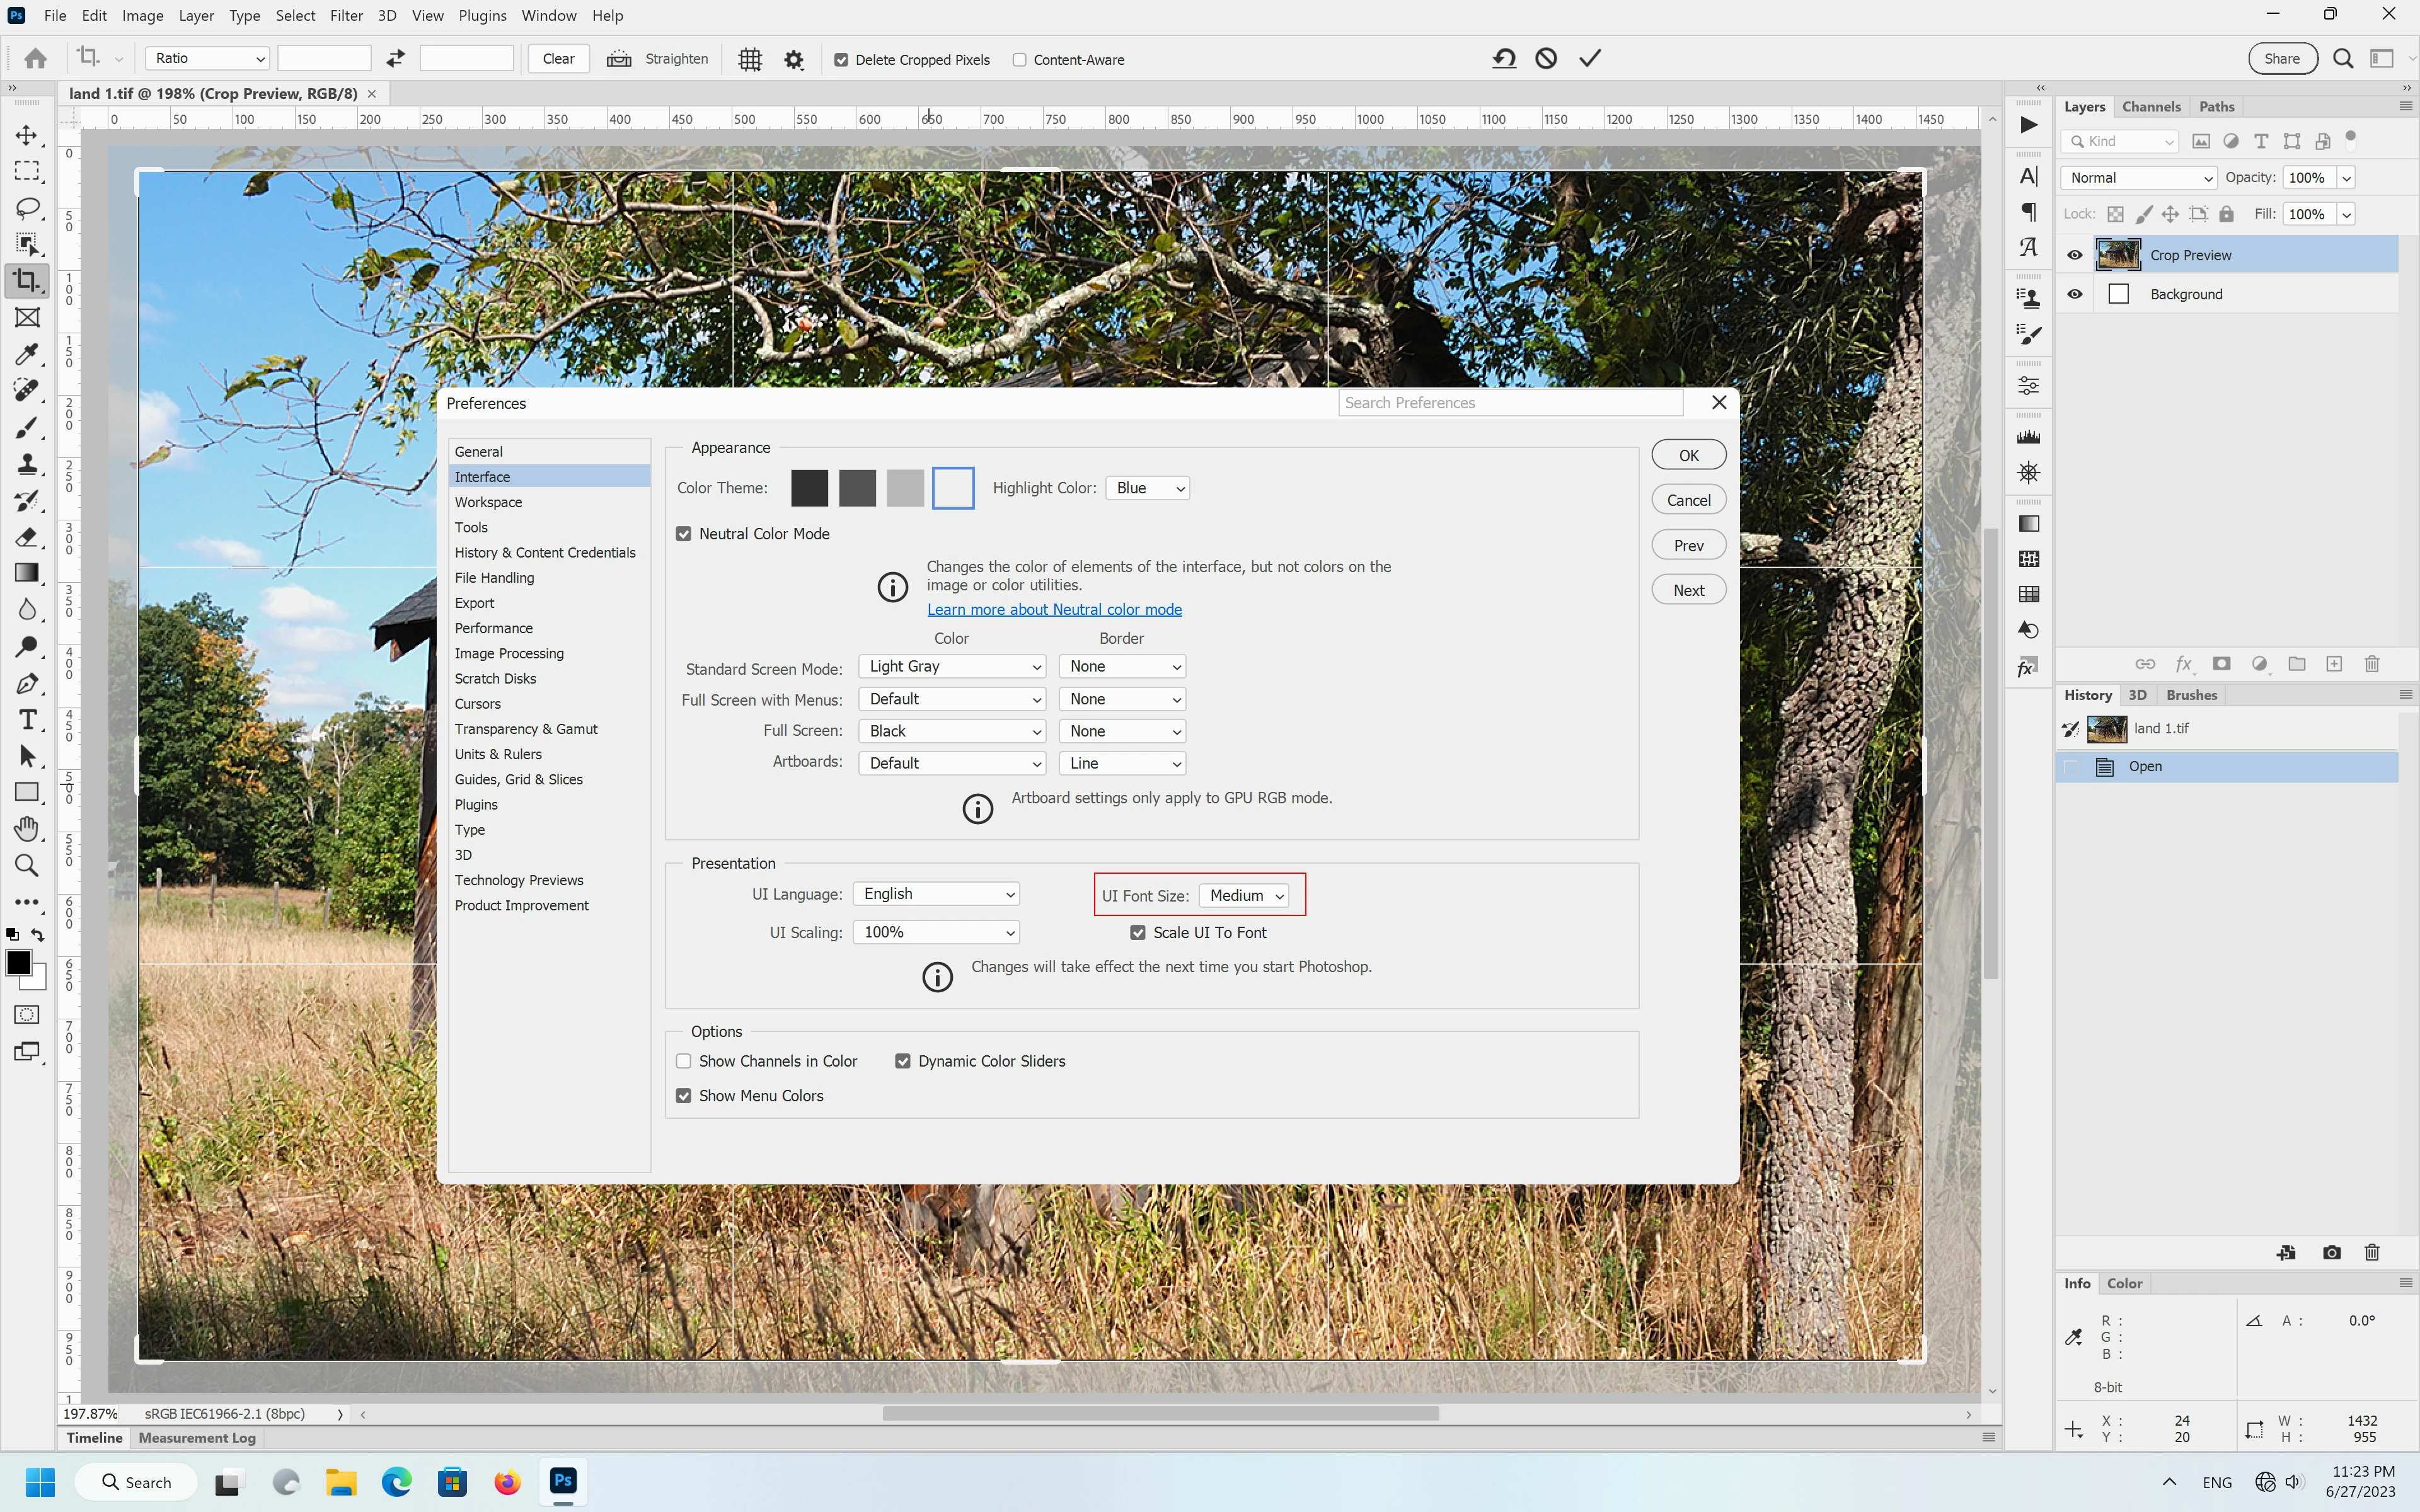The width and height of the screenshot is (2420, 1512).
Task: Select the Horizontal Type tool
Action: (27, 720)
